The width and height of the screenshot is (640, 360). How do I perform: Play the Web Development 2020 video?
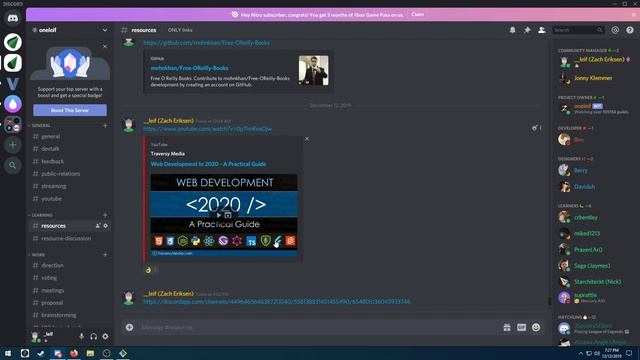(219, 215)
